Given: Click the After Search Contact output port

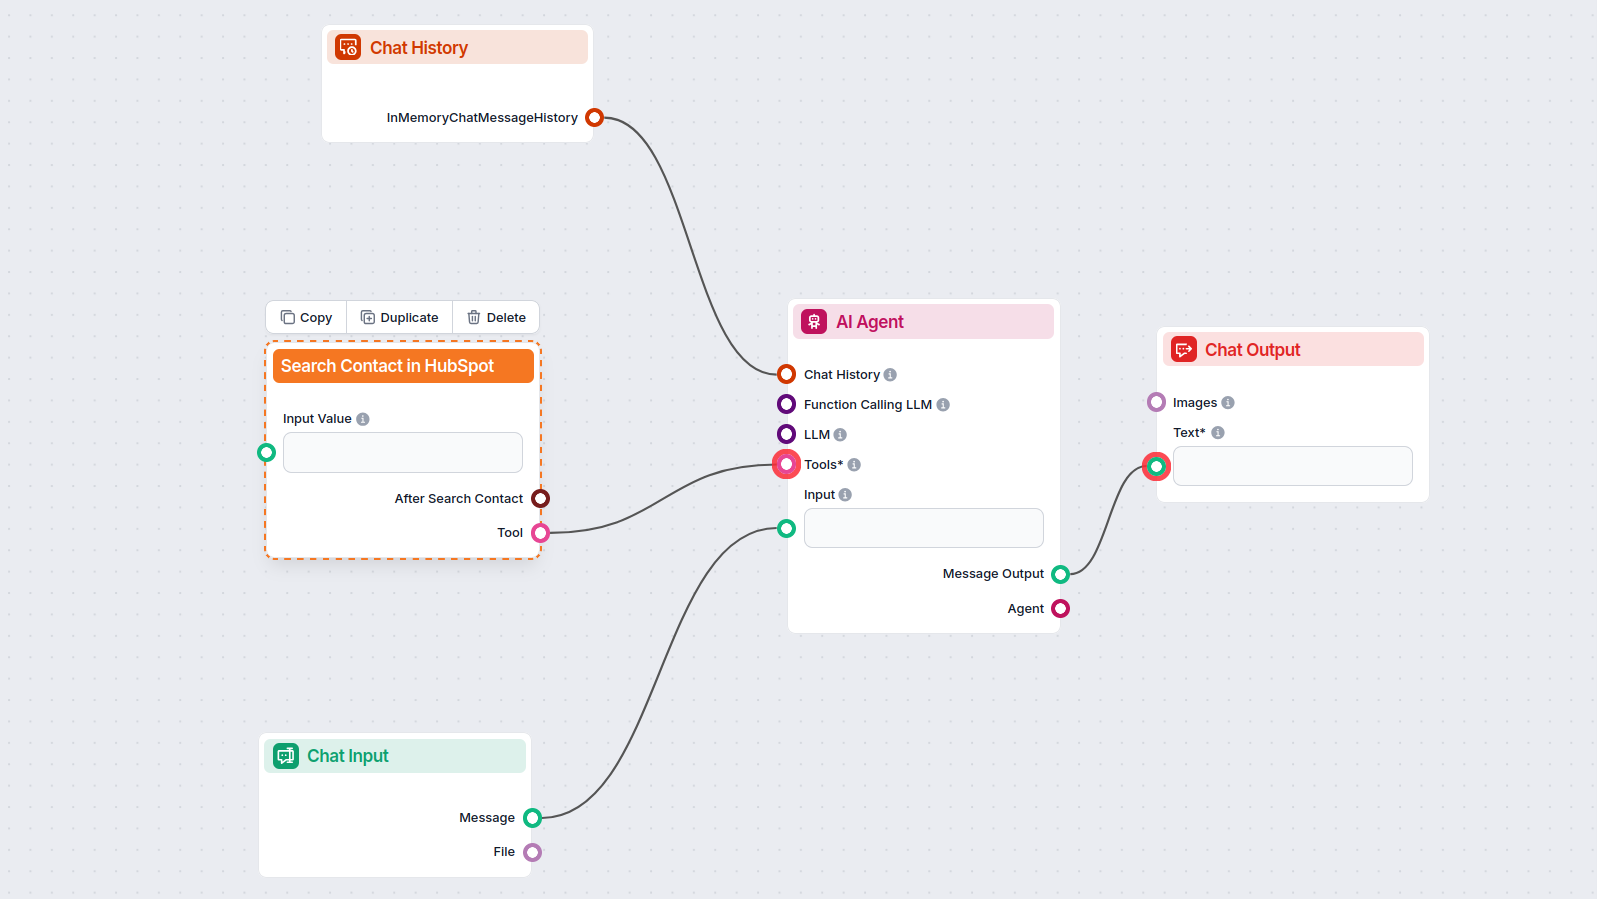Looking at the screenshot, I should pos(540,498).
